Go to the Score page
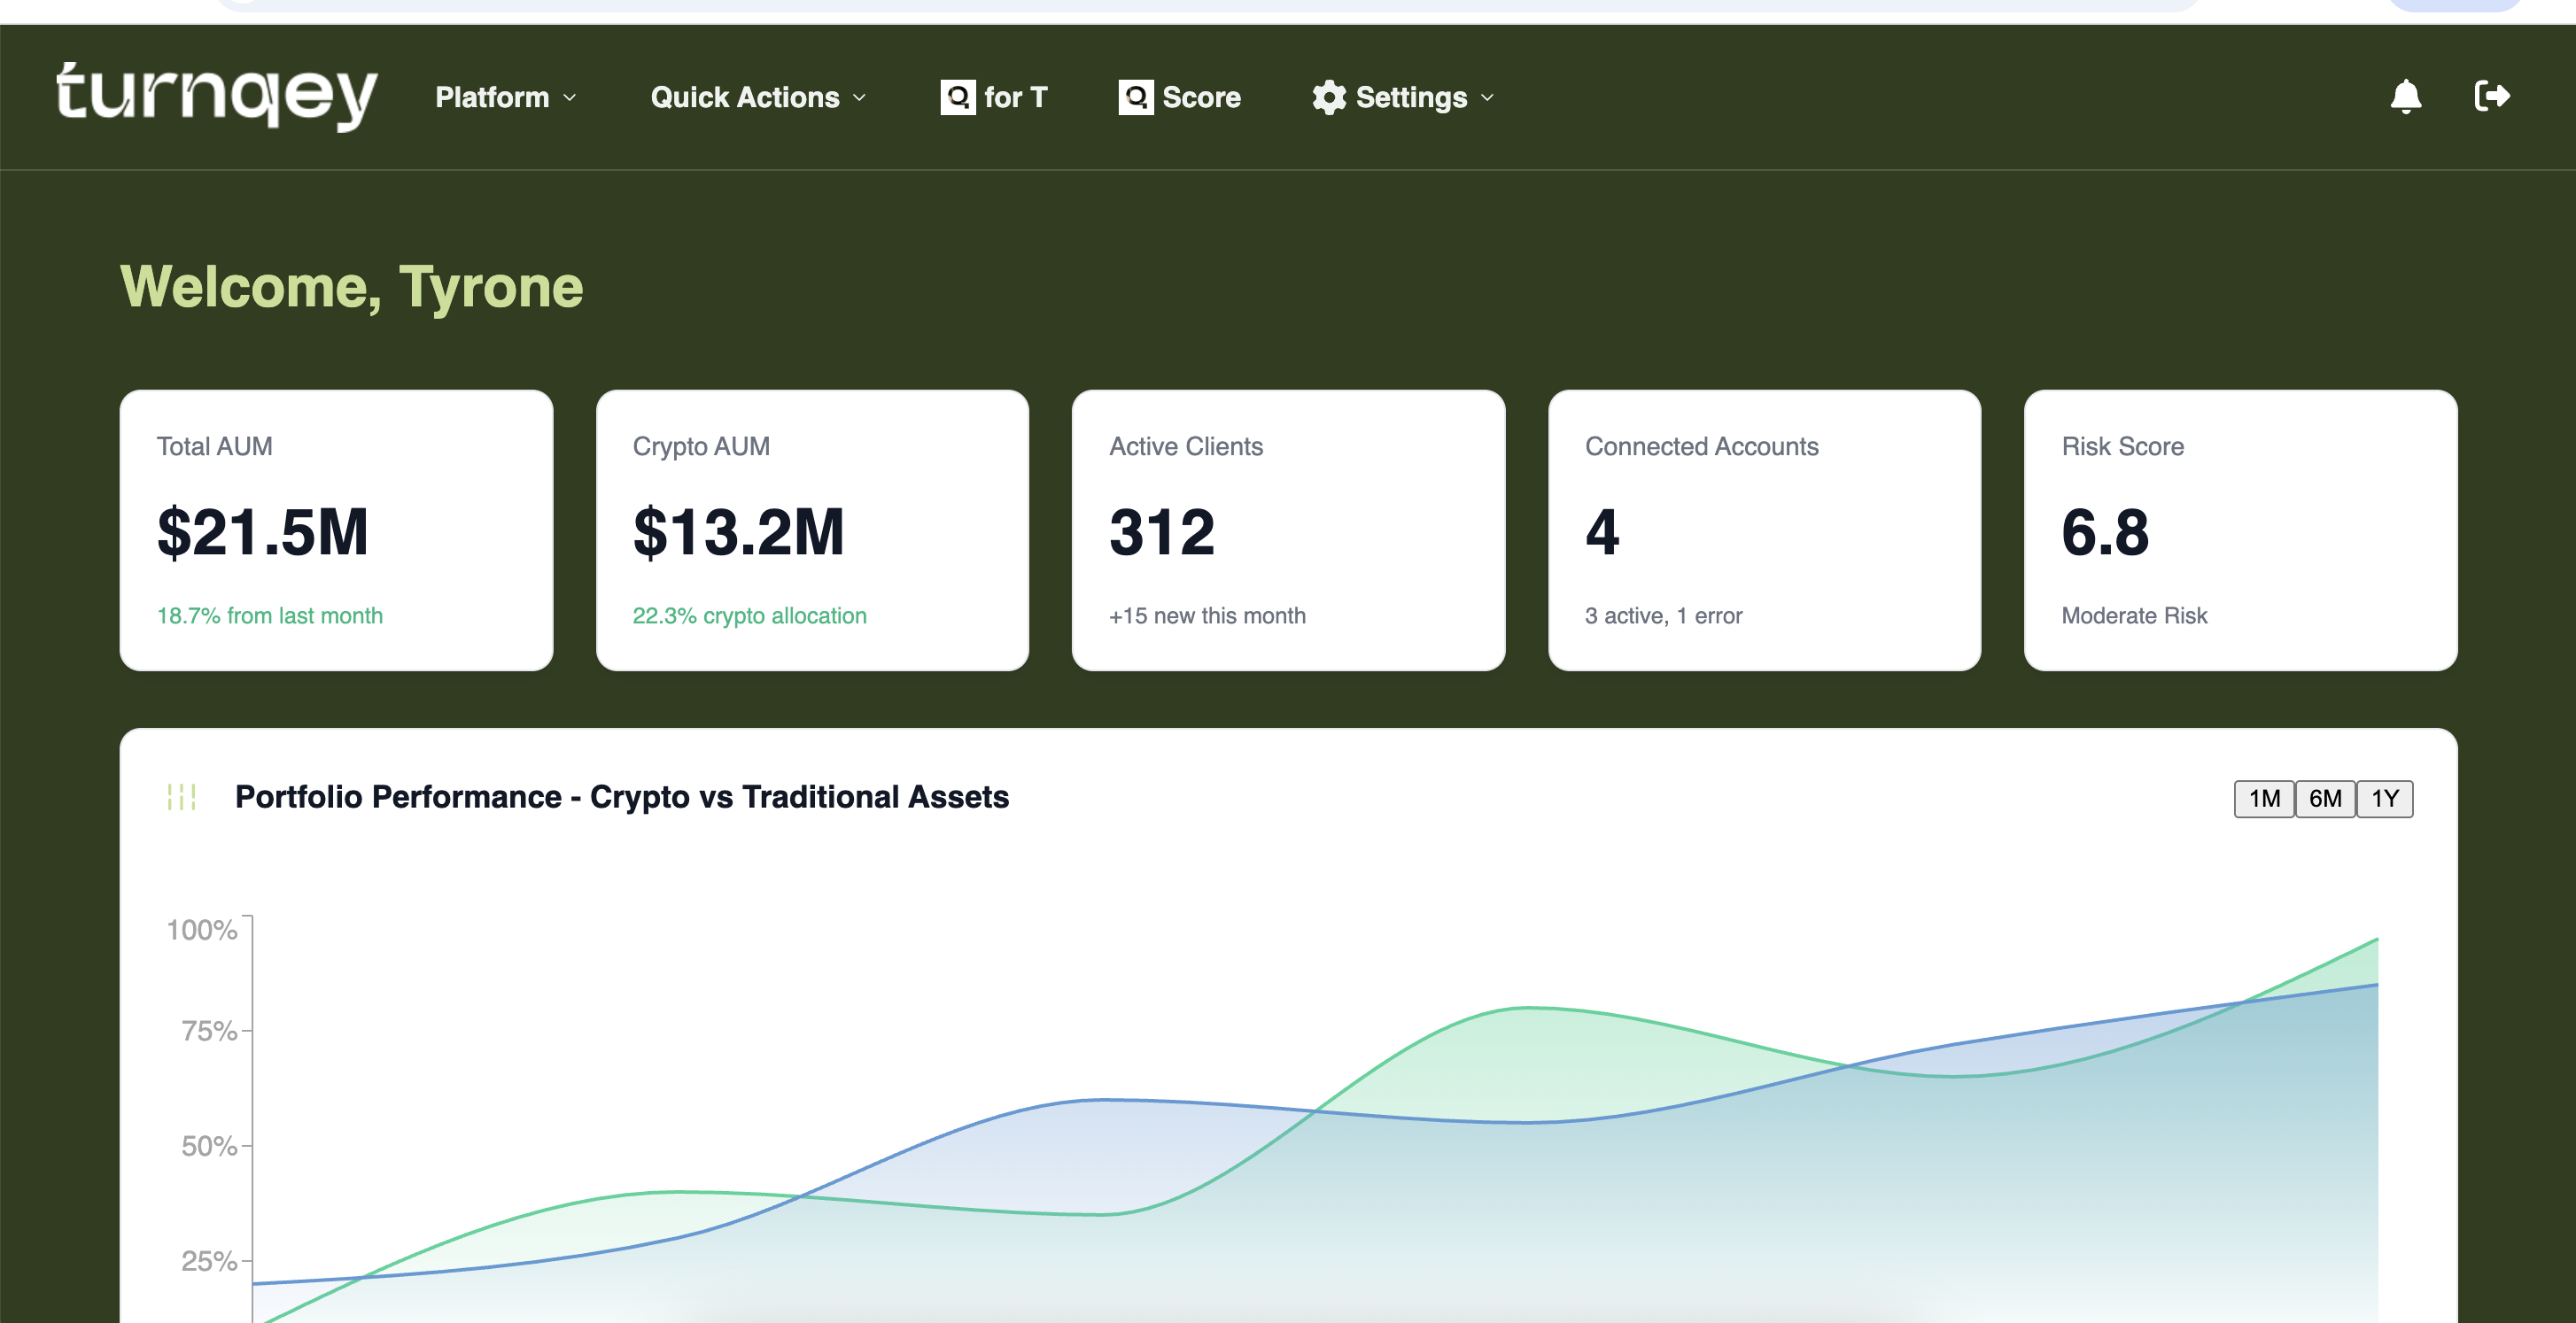This screenshot has width=2576, height=1323. (1179, 97)
